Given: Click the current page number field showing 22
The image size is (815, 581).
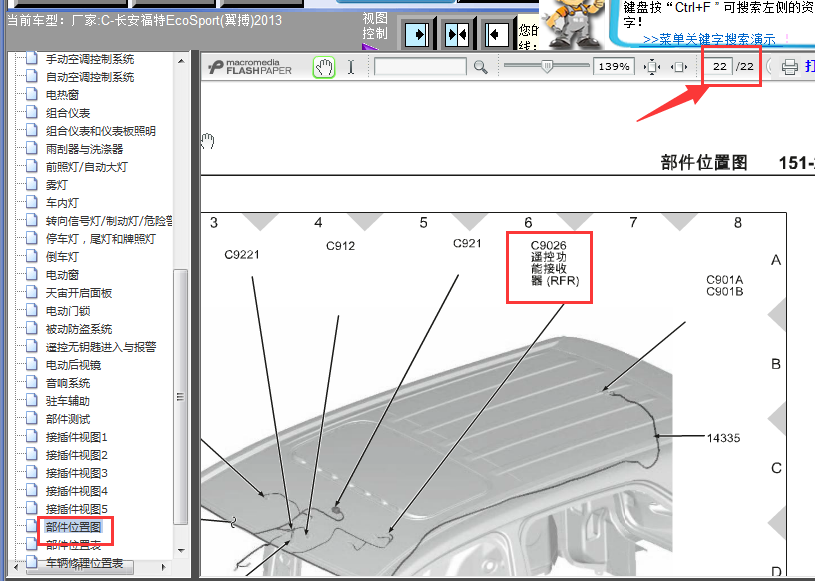Looking at the screenshot, I should tap(719, 67).
